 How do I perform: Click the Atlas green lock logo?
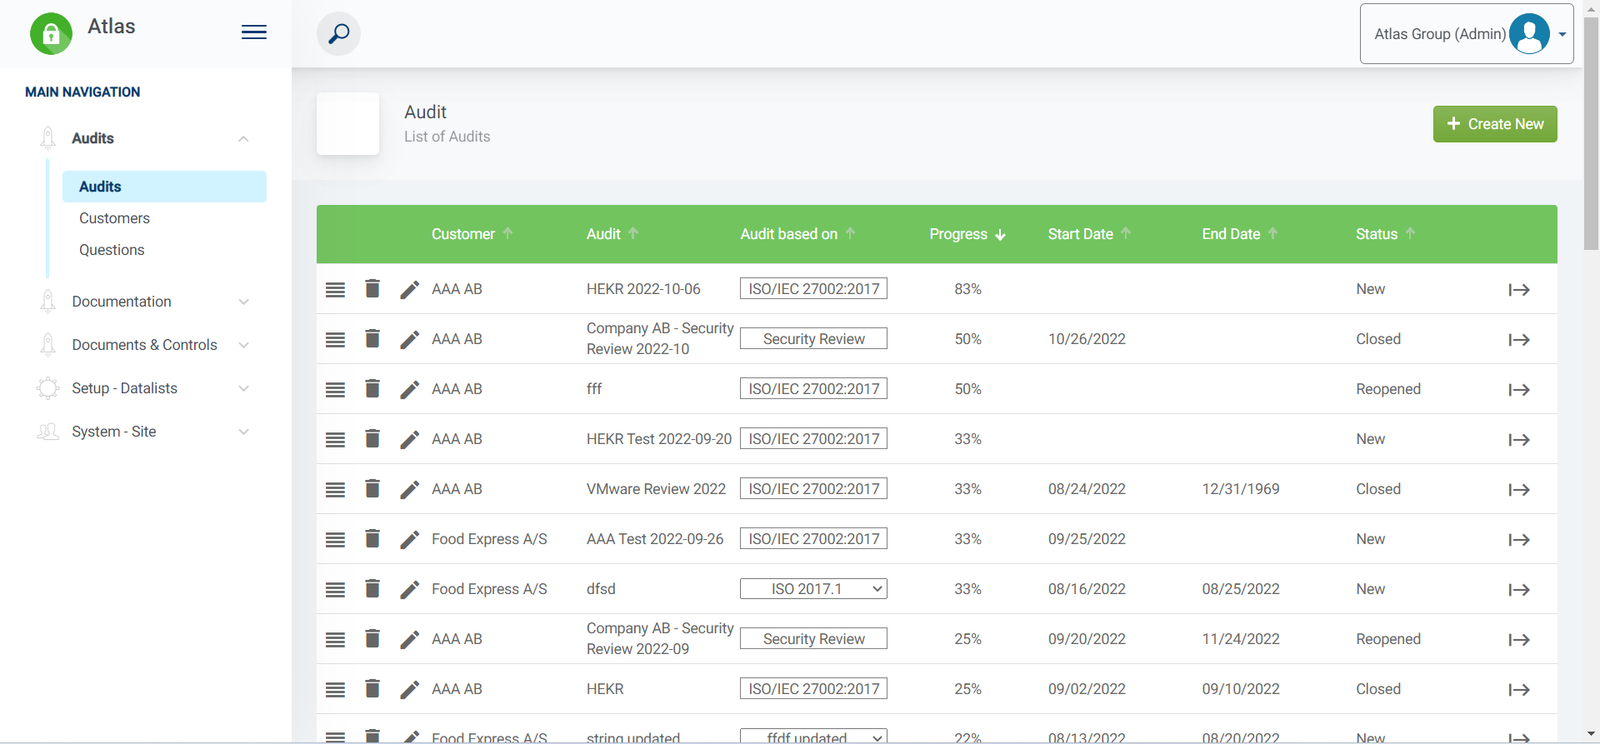51,33
